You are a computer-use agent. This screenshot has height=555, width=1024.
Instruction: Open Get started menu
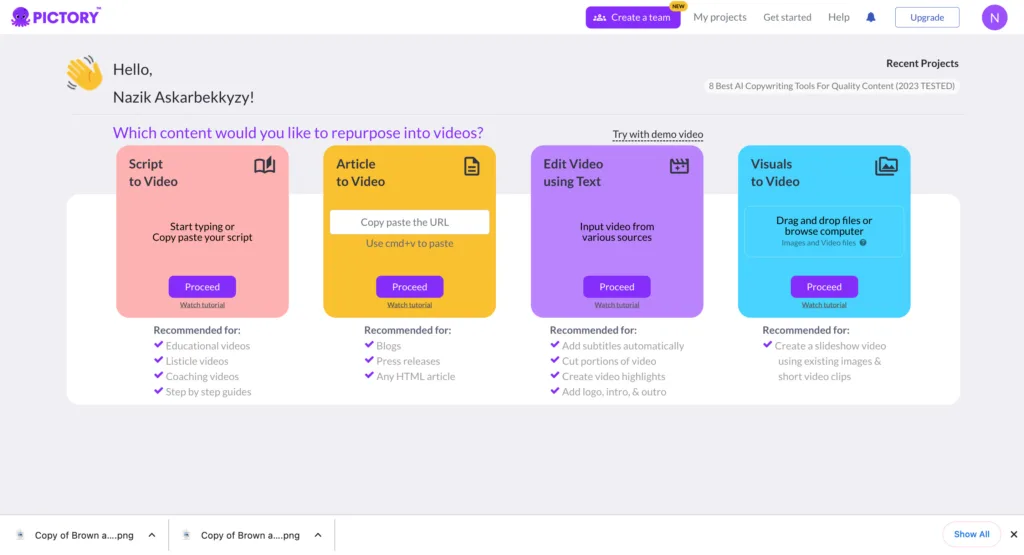coord(787,18)
